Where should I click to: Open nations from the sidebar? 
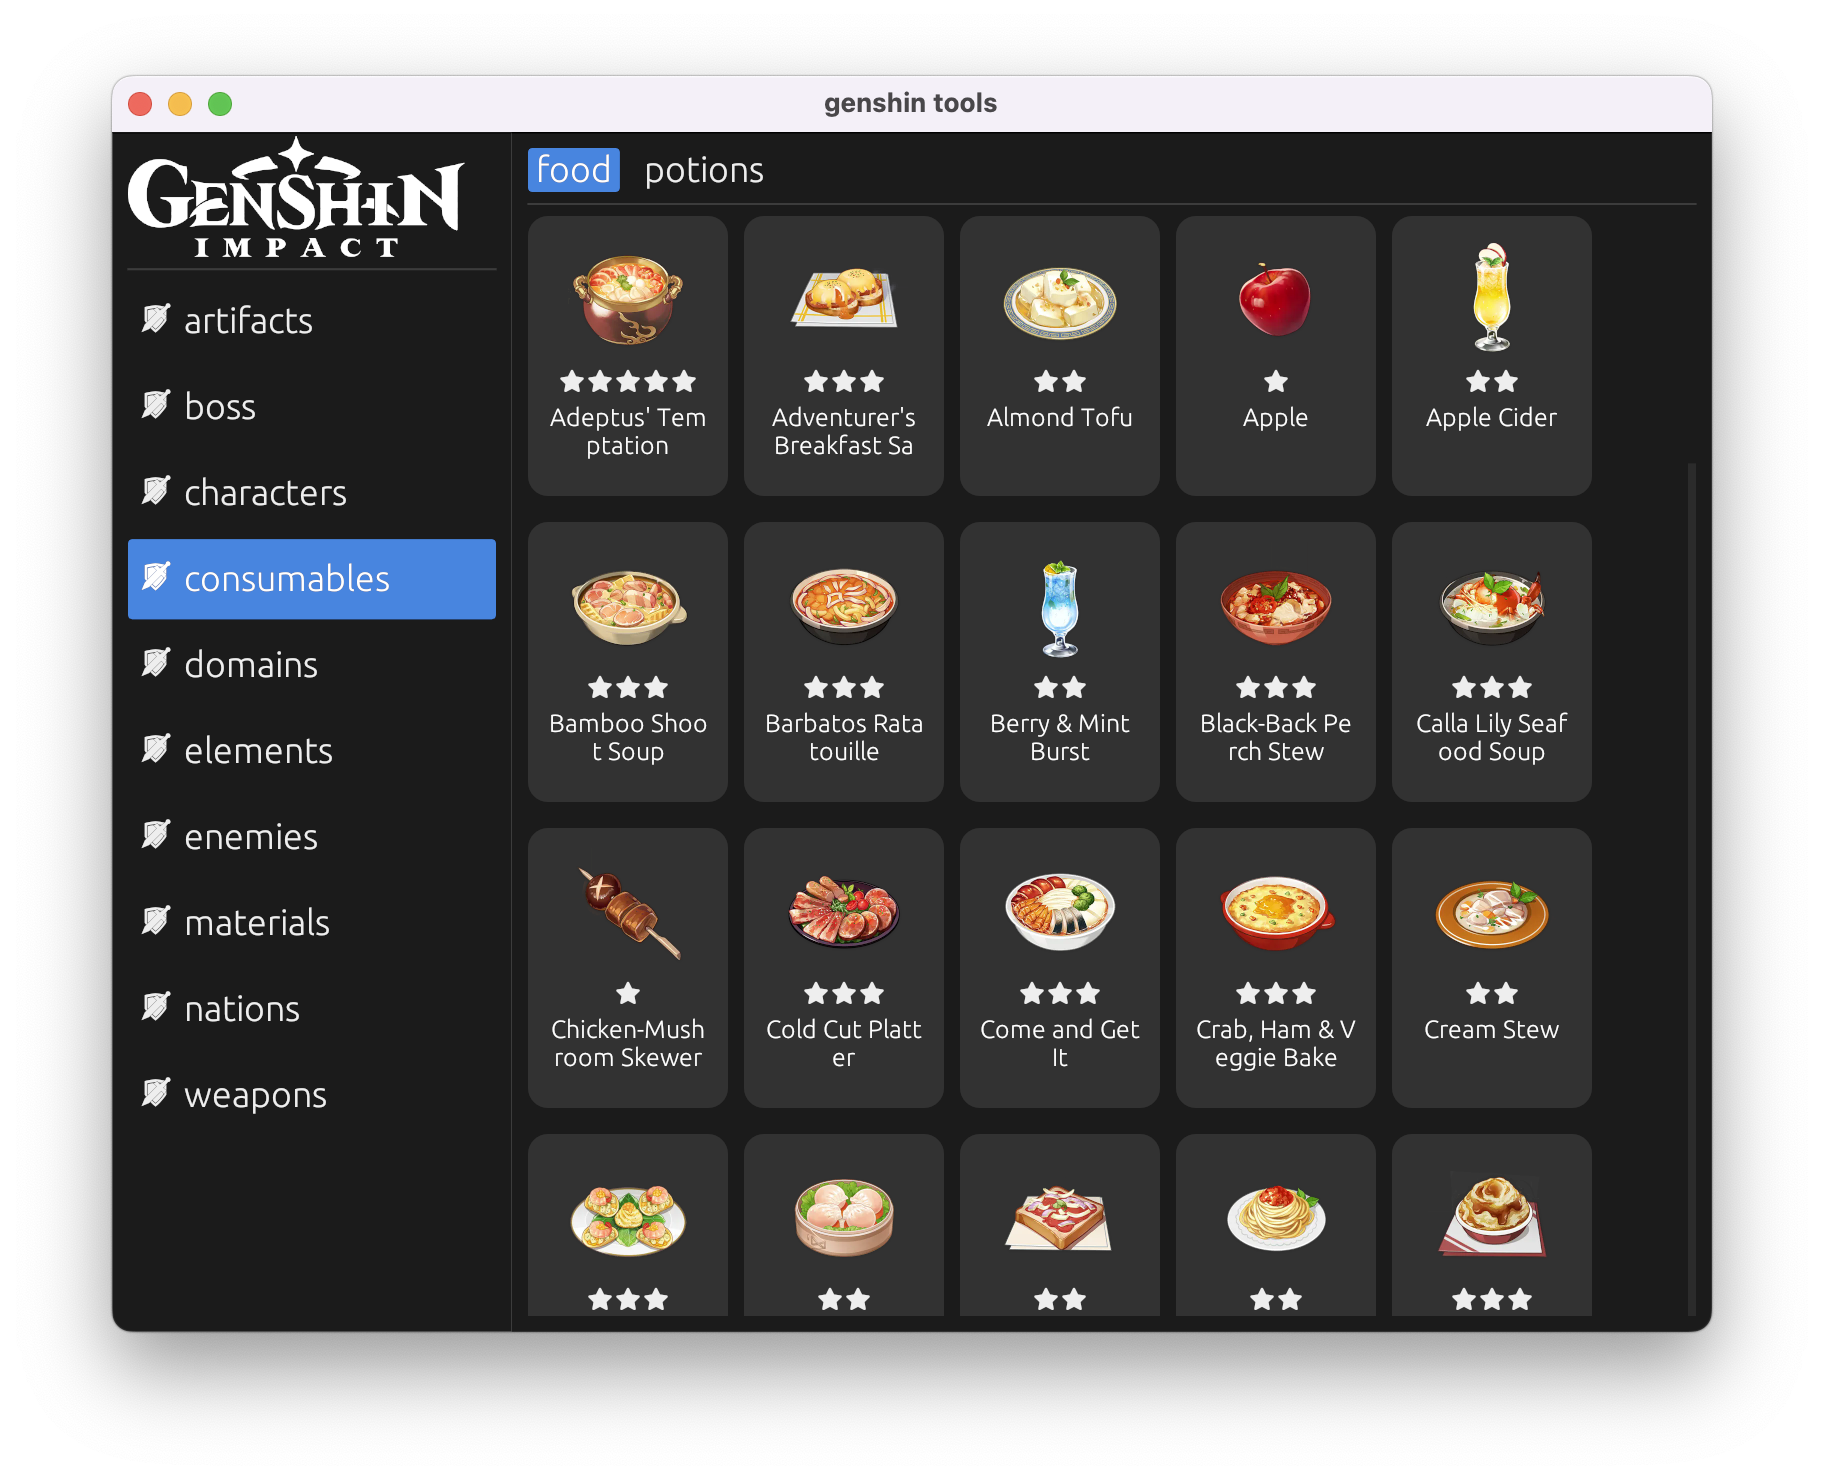[x=312, y=1009]
